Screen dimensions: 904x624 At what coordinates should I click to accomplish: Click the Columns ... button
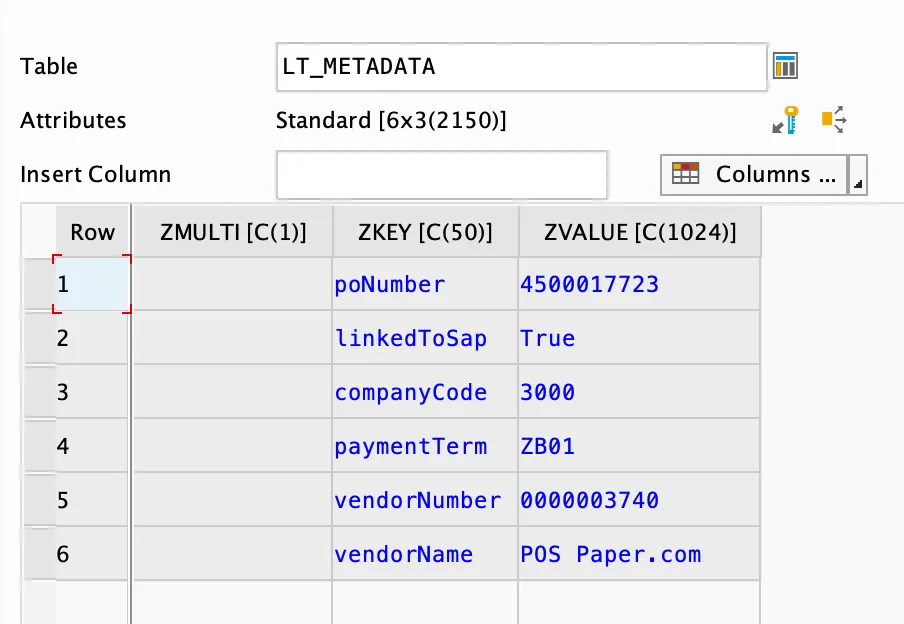point(754,175)
